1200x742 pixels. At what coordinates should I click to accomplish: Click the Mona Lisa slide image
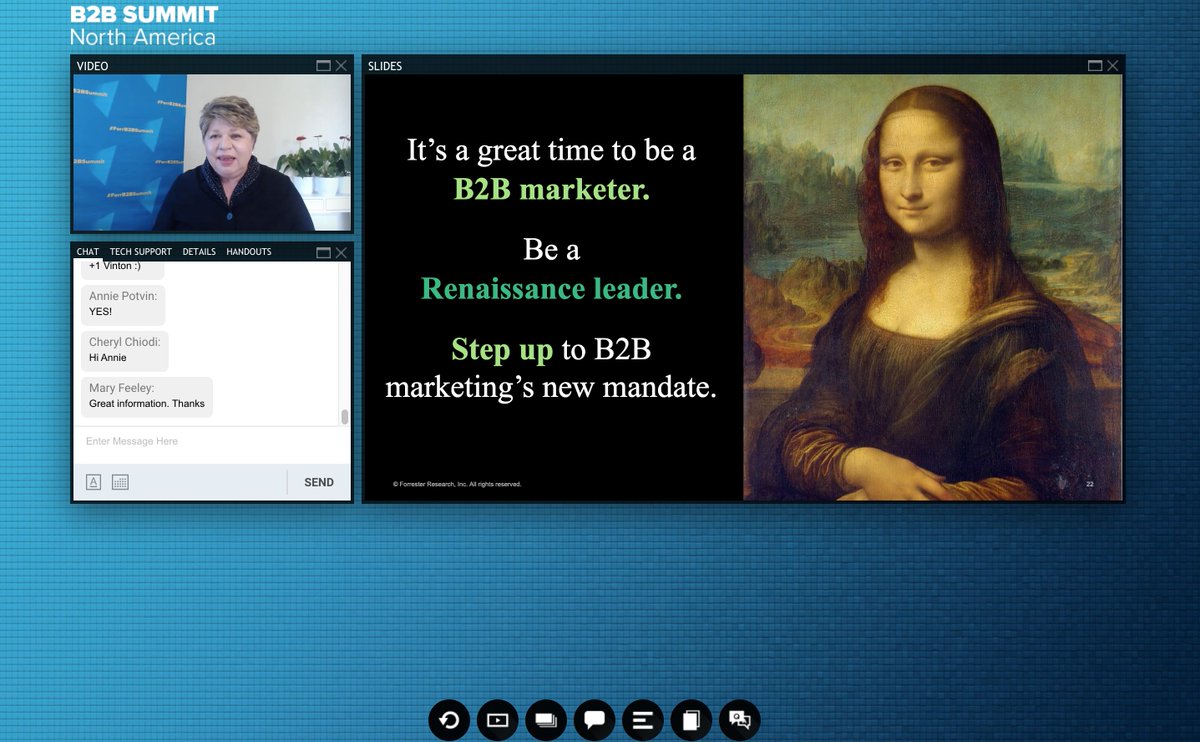click(933, 287)
